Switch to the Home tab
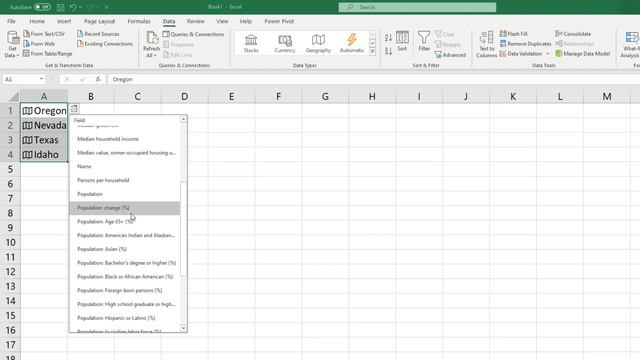640x360 pixels. 37,21
